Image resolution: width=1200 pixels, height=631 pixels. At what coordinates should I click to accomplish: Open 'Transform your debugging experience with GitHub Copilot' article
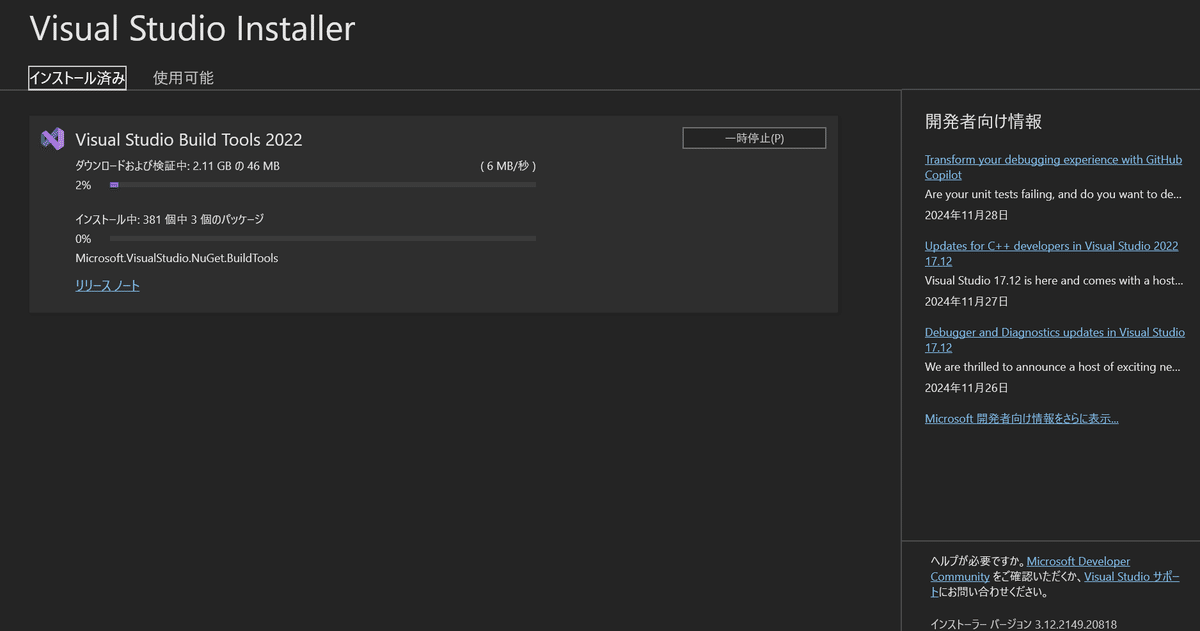coord(1053,167)
